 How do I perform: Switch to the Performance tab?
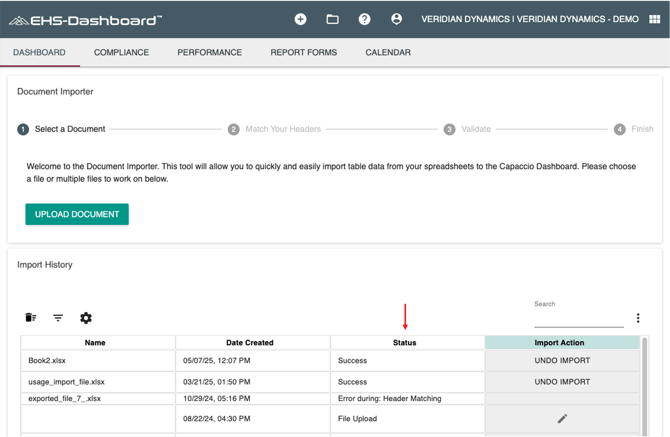coord(209,52)
